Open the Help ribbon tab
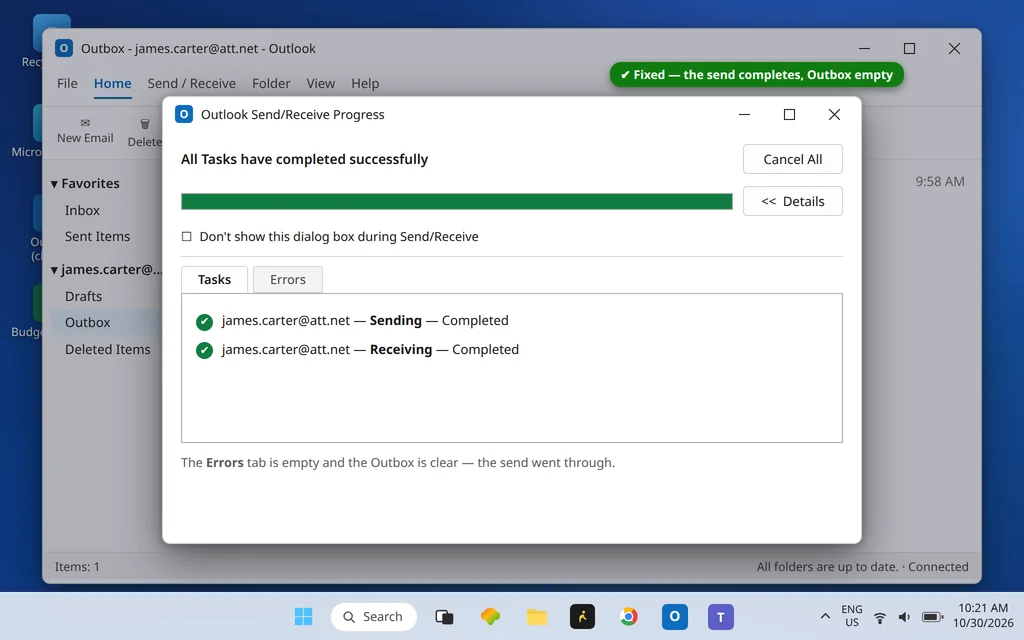The height and width of the screenshot is (640, 1024). (x=365, y=84)
